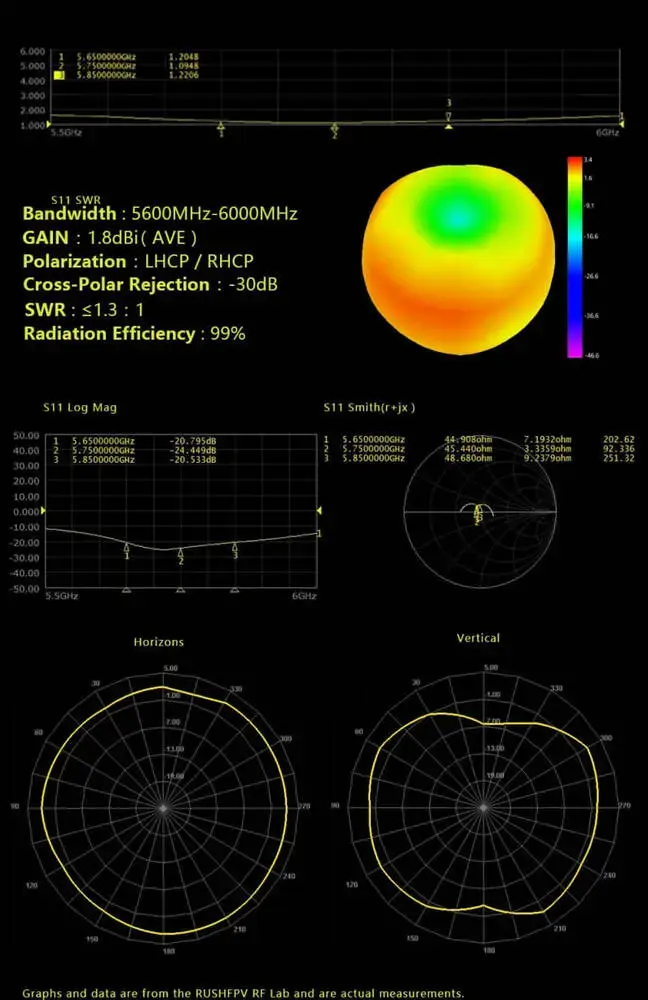648x1000 pixels.
Task: Click the 92.336 value in Smith readout
Action: 619,448
